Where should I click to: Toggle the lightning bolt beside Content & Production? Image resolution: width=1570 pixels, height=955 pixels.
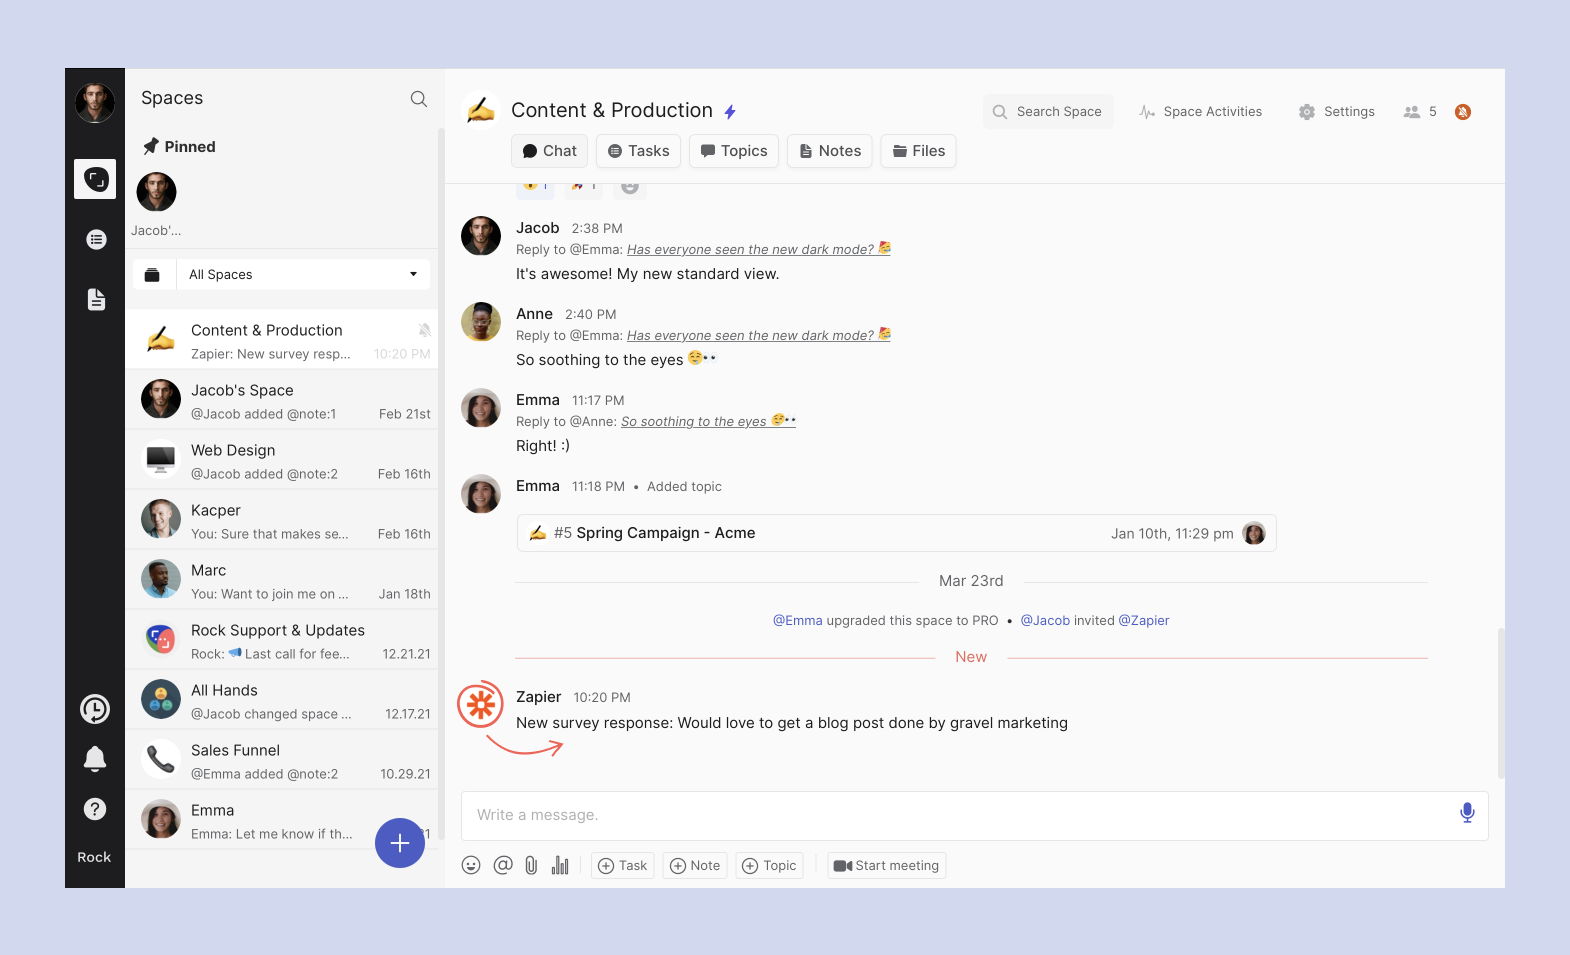[730, 112]
